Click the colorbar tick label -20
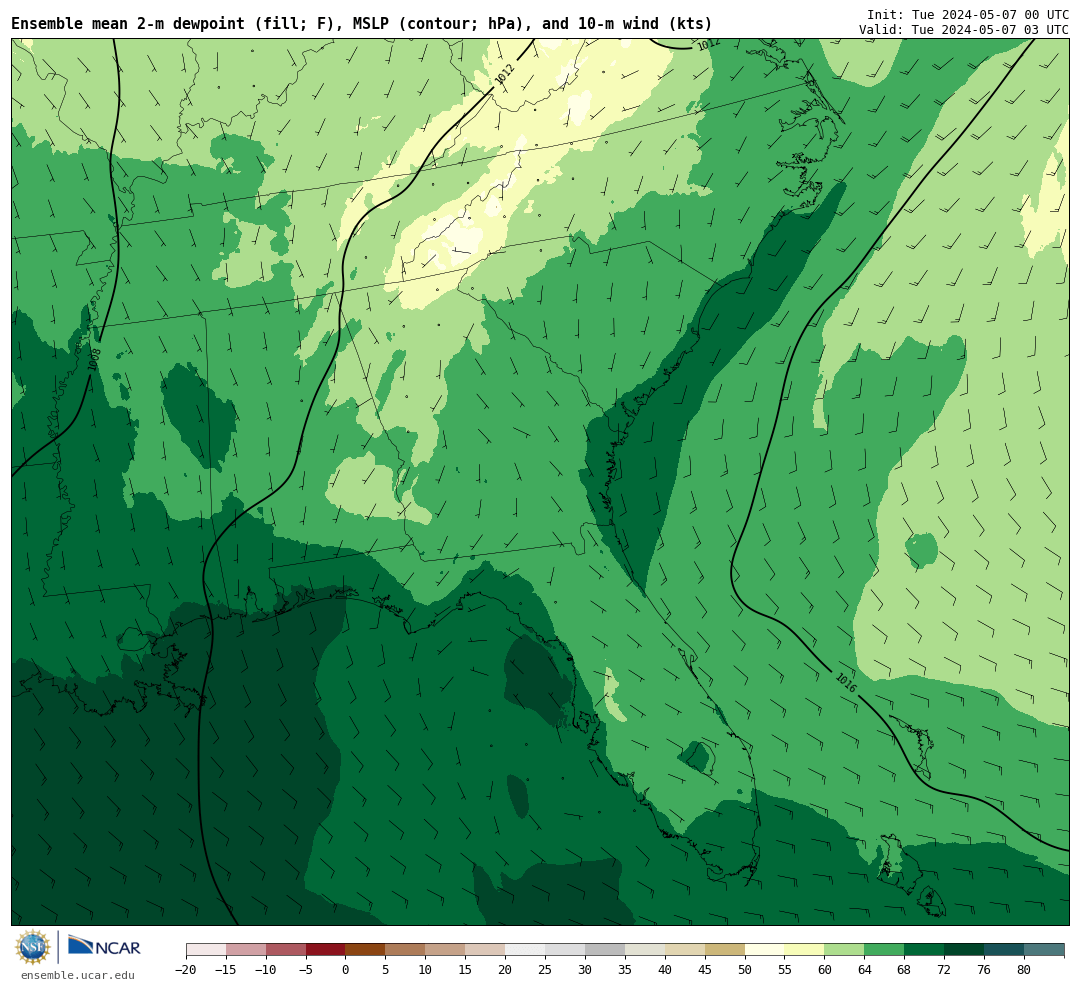Image resolution: width=1080 pixels, height=988 pixels. [x=185, y=969]
